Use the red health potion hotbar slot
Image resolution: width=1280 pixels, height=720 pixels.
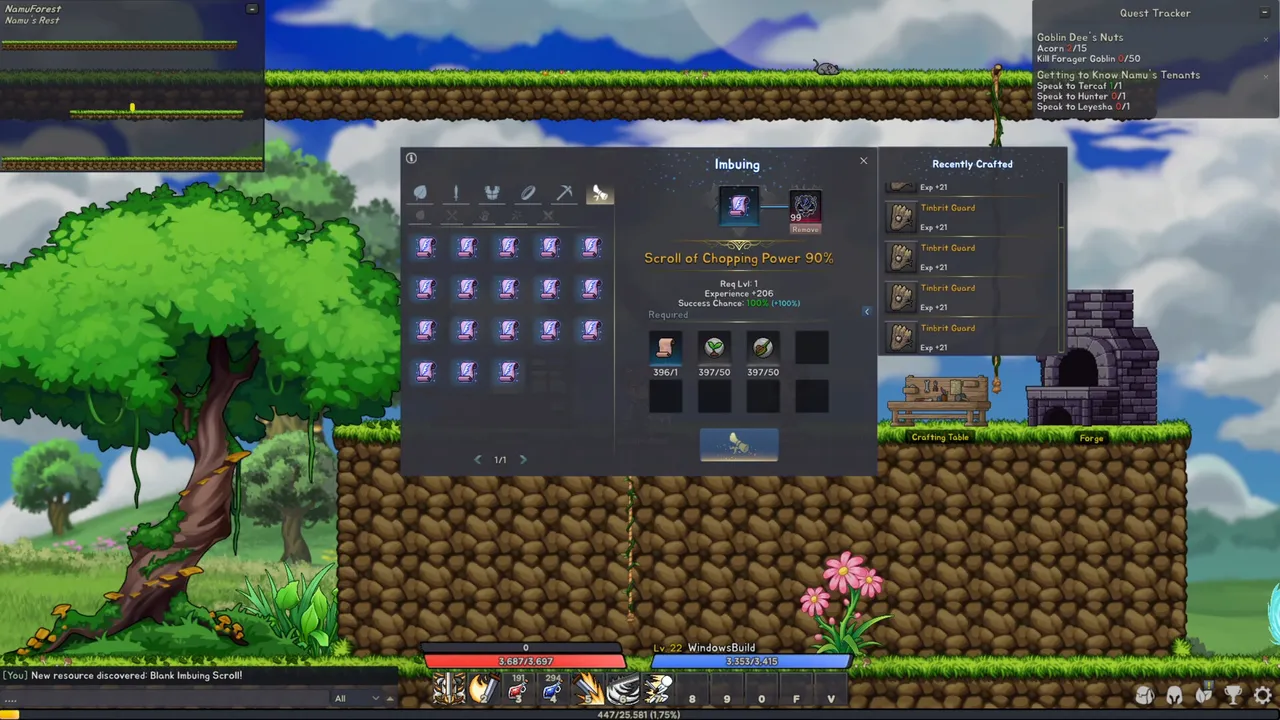tap(517, 689)
